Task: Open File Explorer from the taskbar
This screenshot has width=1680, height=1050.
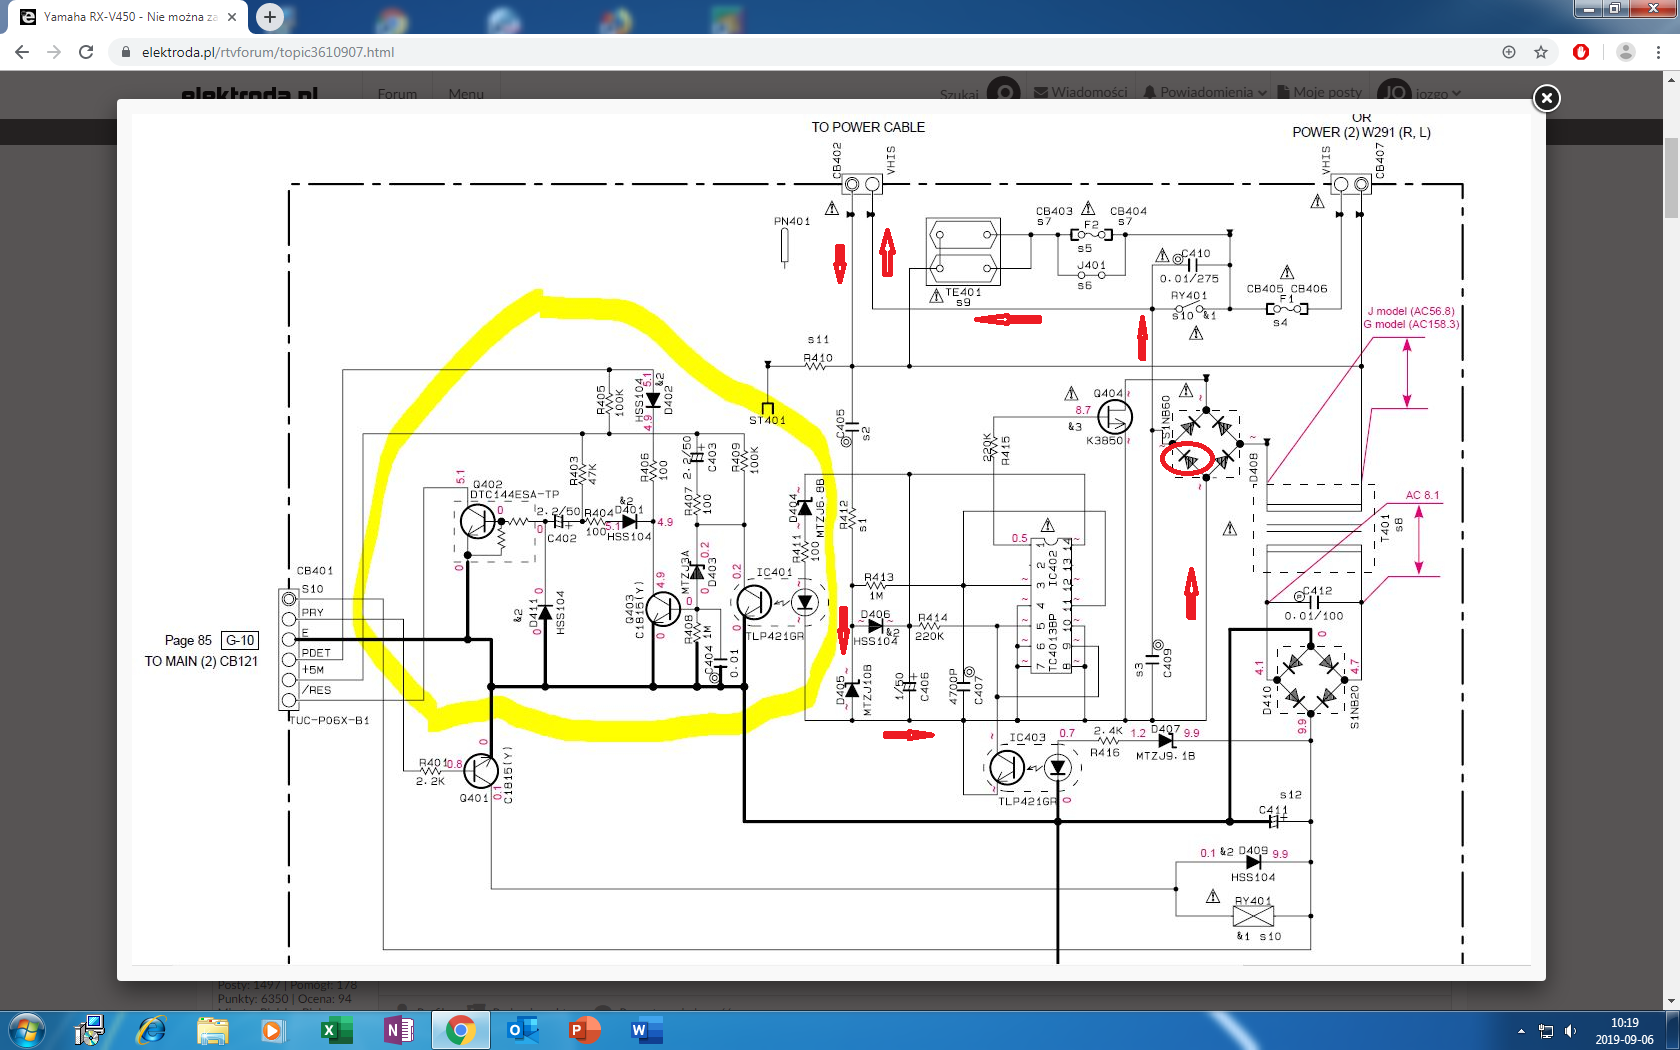Action: pos(212,1030)
